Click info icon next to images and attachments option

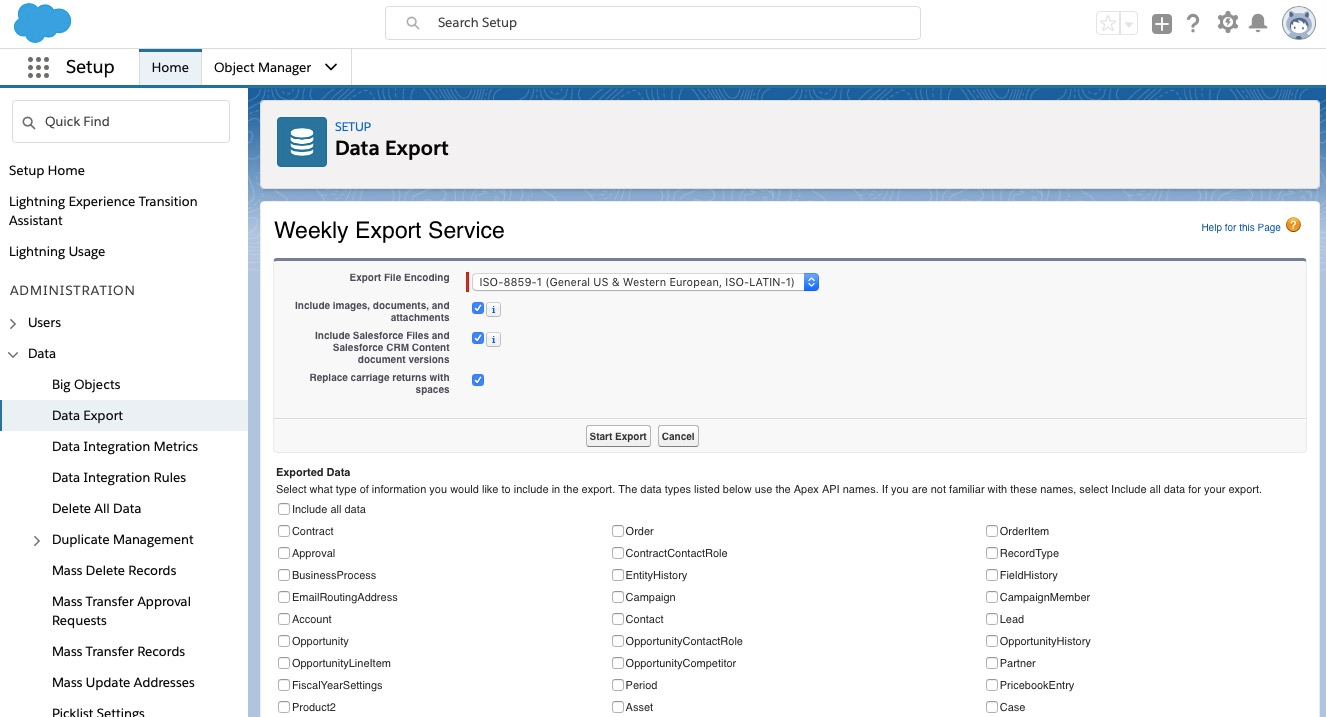(x=494, y=310)
